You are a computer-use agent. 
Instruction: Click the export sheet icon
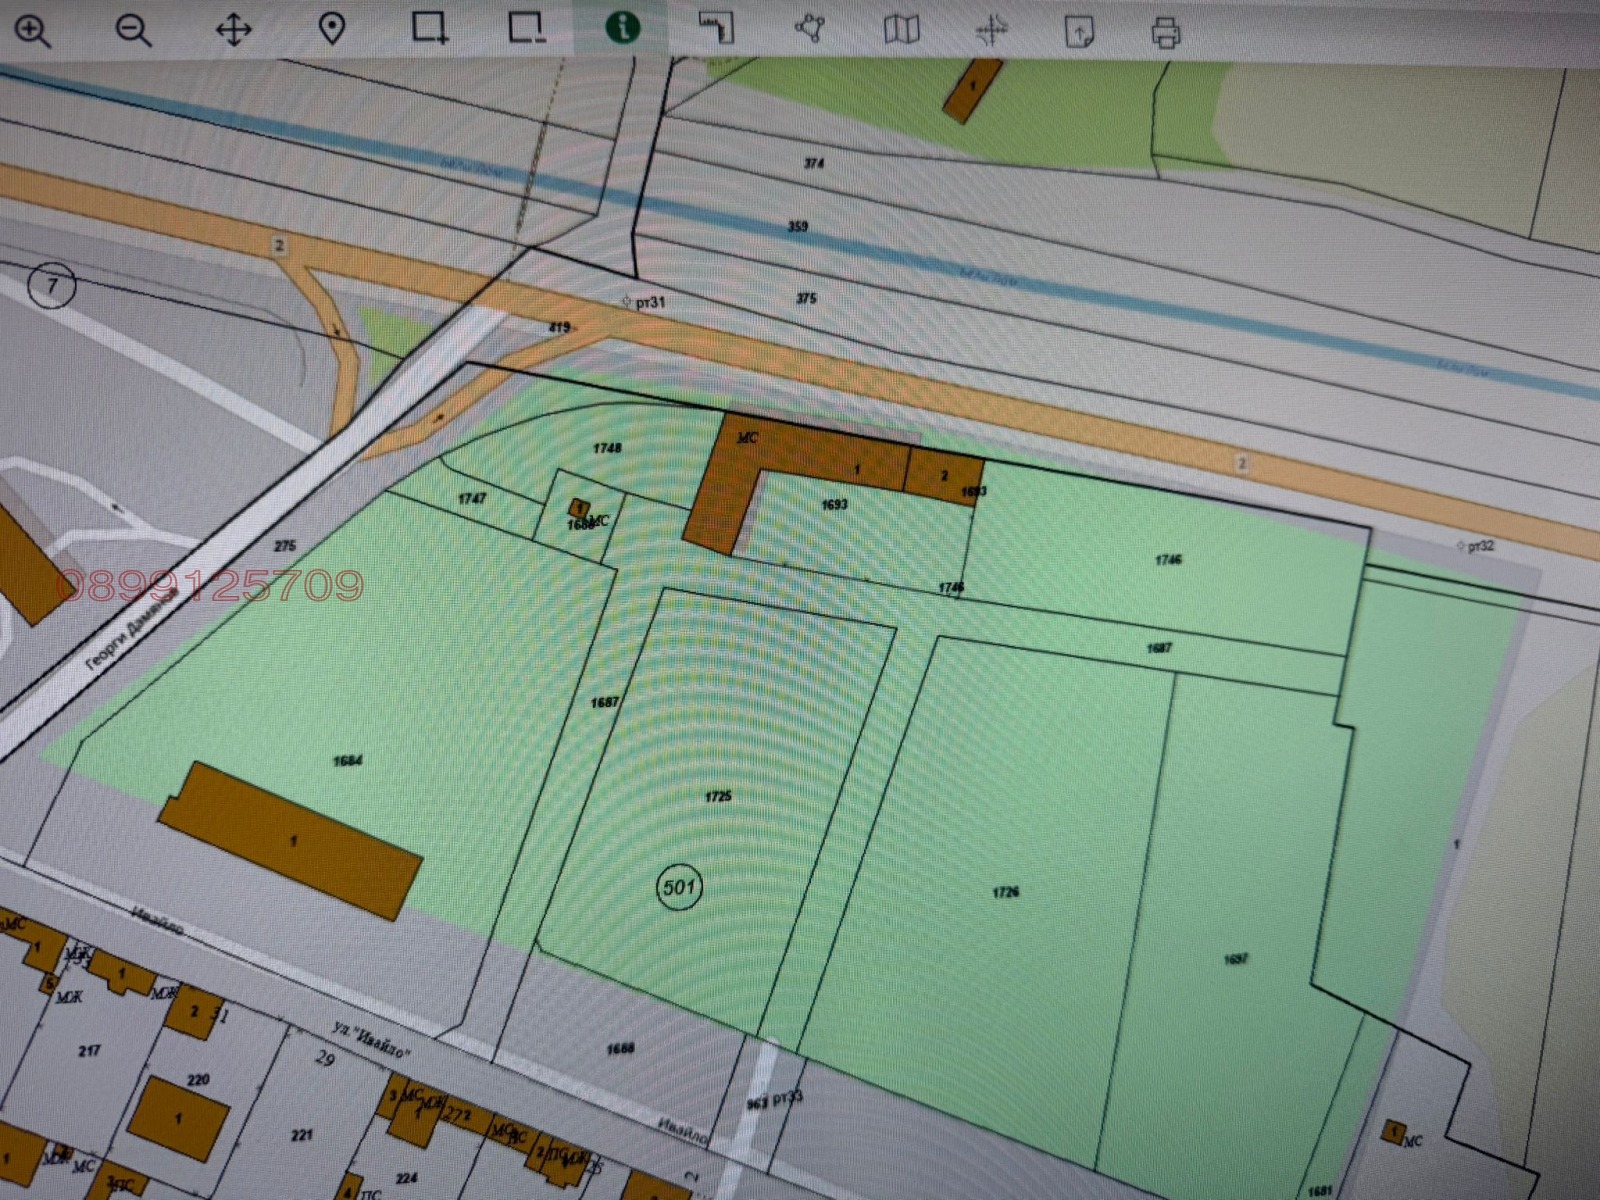pyautogui.click(x=1079, y=32)
